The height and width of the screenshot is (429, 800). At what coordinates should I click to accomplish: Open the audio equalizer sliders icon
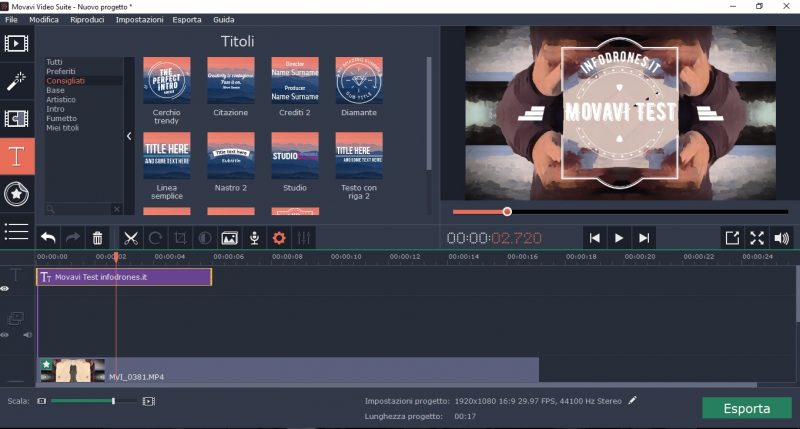point(304,238)
